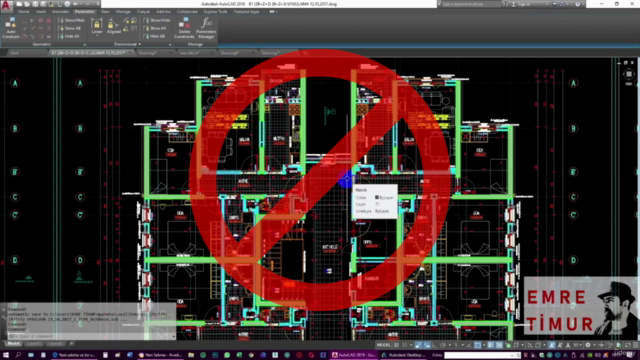
Task: Toggle lineweight display in status bar
Action: 491,345
